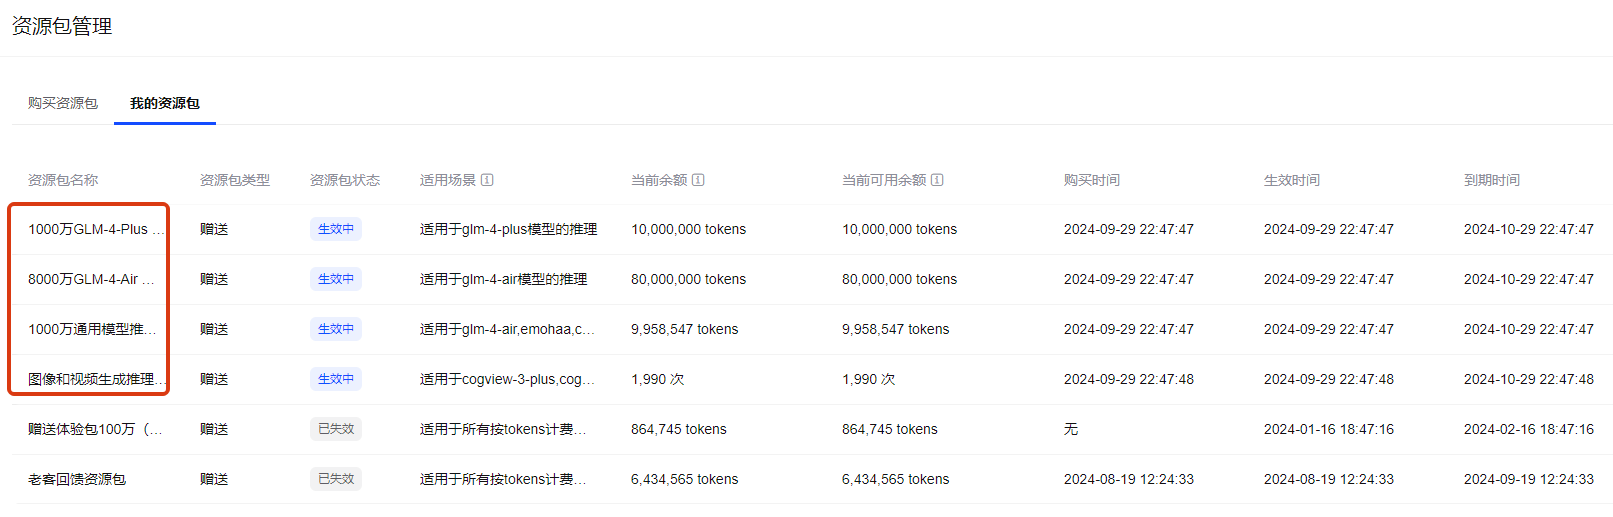Click scenario text in 老客回馈资源包 row
The height and width of the screenshot is (517, 1613).
point(503,479)
